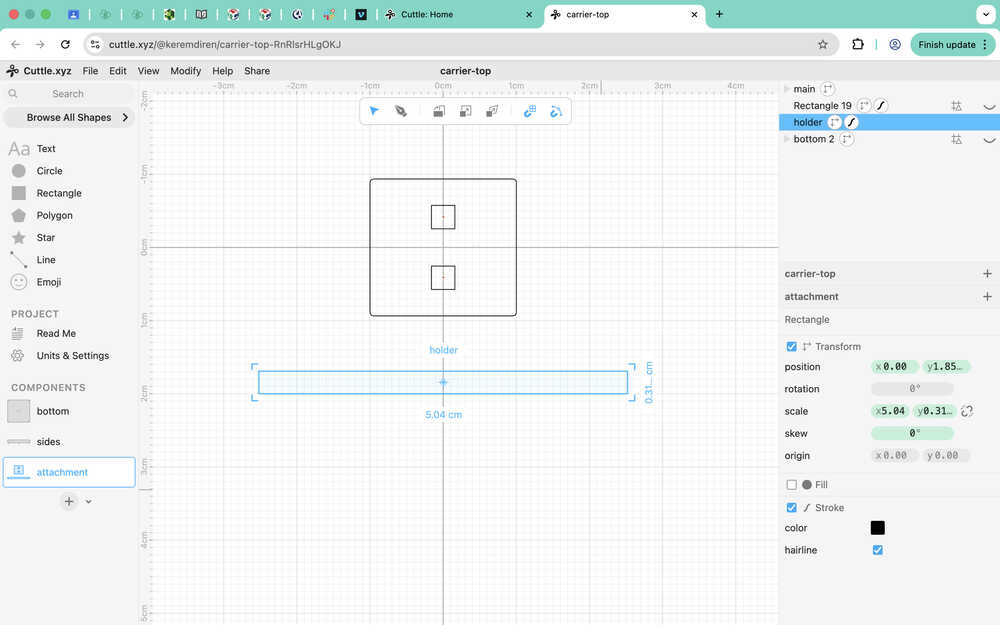Click the rotation value field
This screenshot has height=625, width=1000.
coord(912,388)
